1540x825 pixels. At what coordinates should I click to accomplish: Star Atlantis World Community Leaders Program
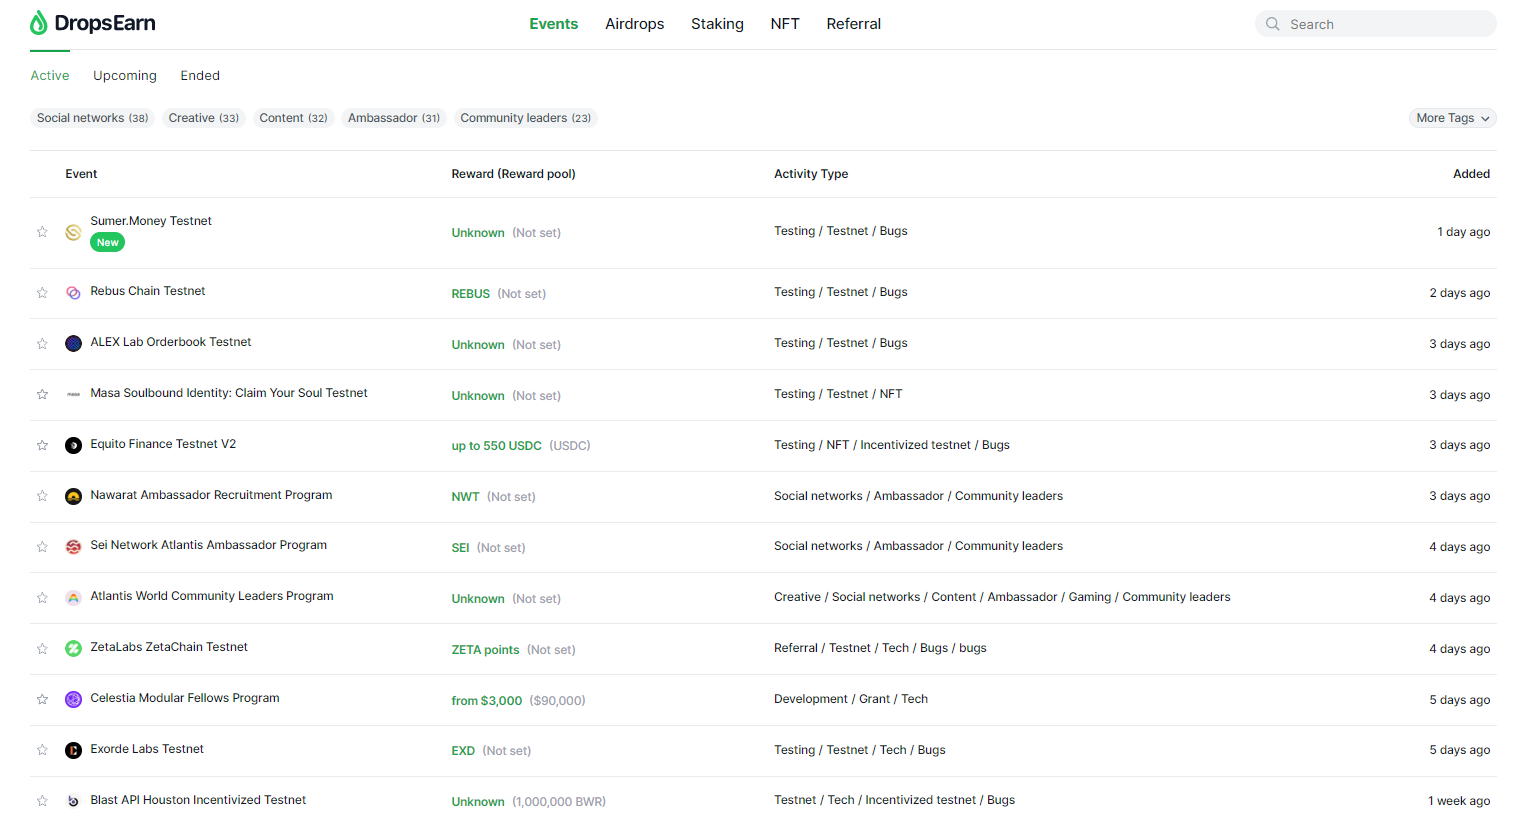pos(42,598)
